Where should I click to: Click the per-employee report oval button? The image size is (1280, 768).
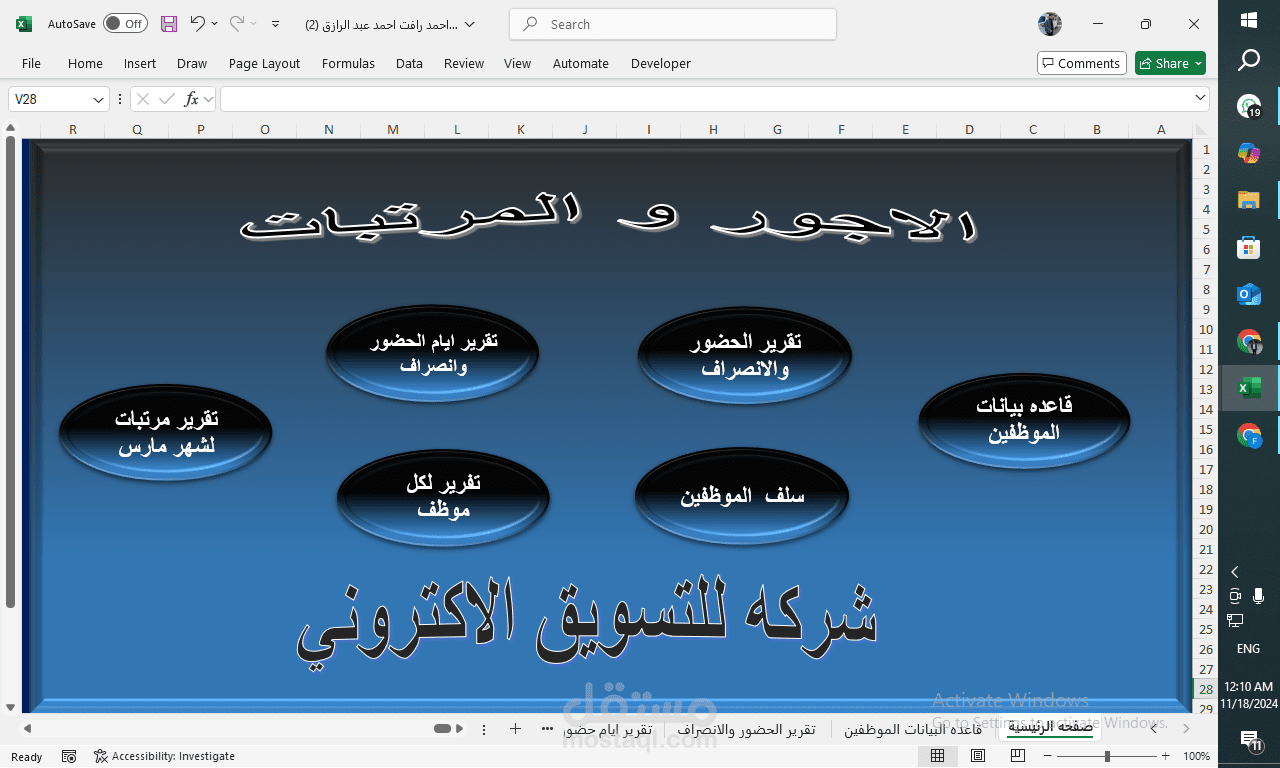tap(443, 496)
